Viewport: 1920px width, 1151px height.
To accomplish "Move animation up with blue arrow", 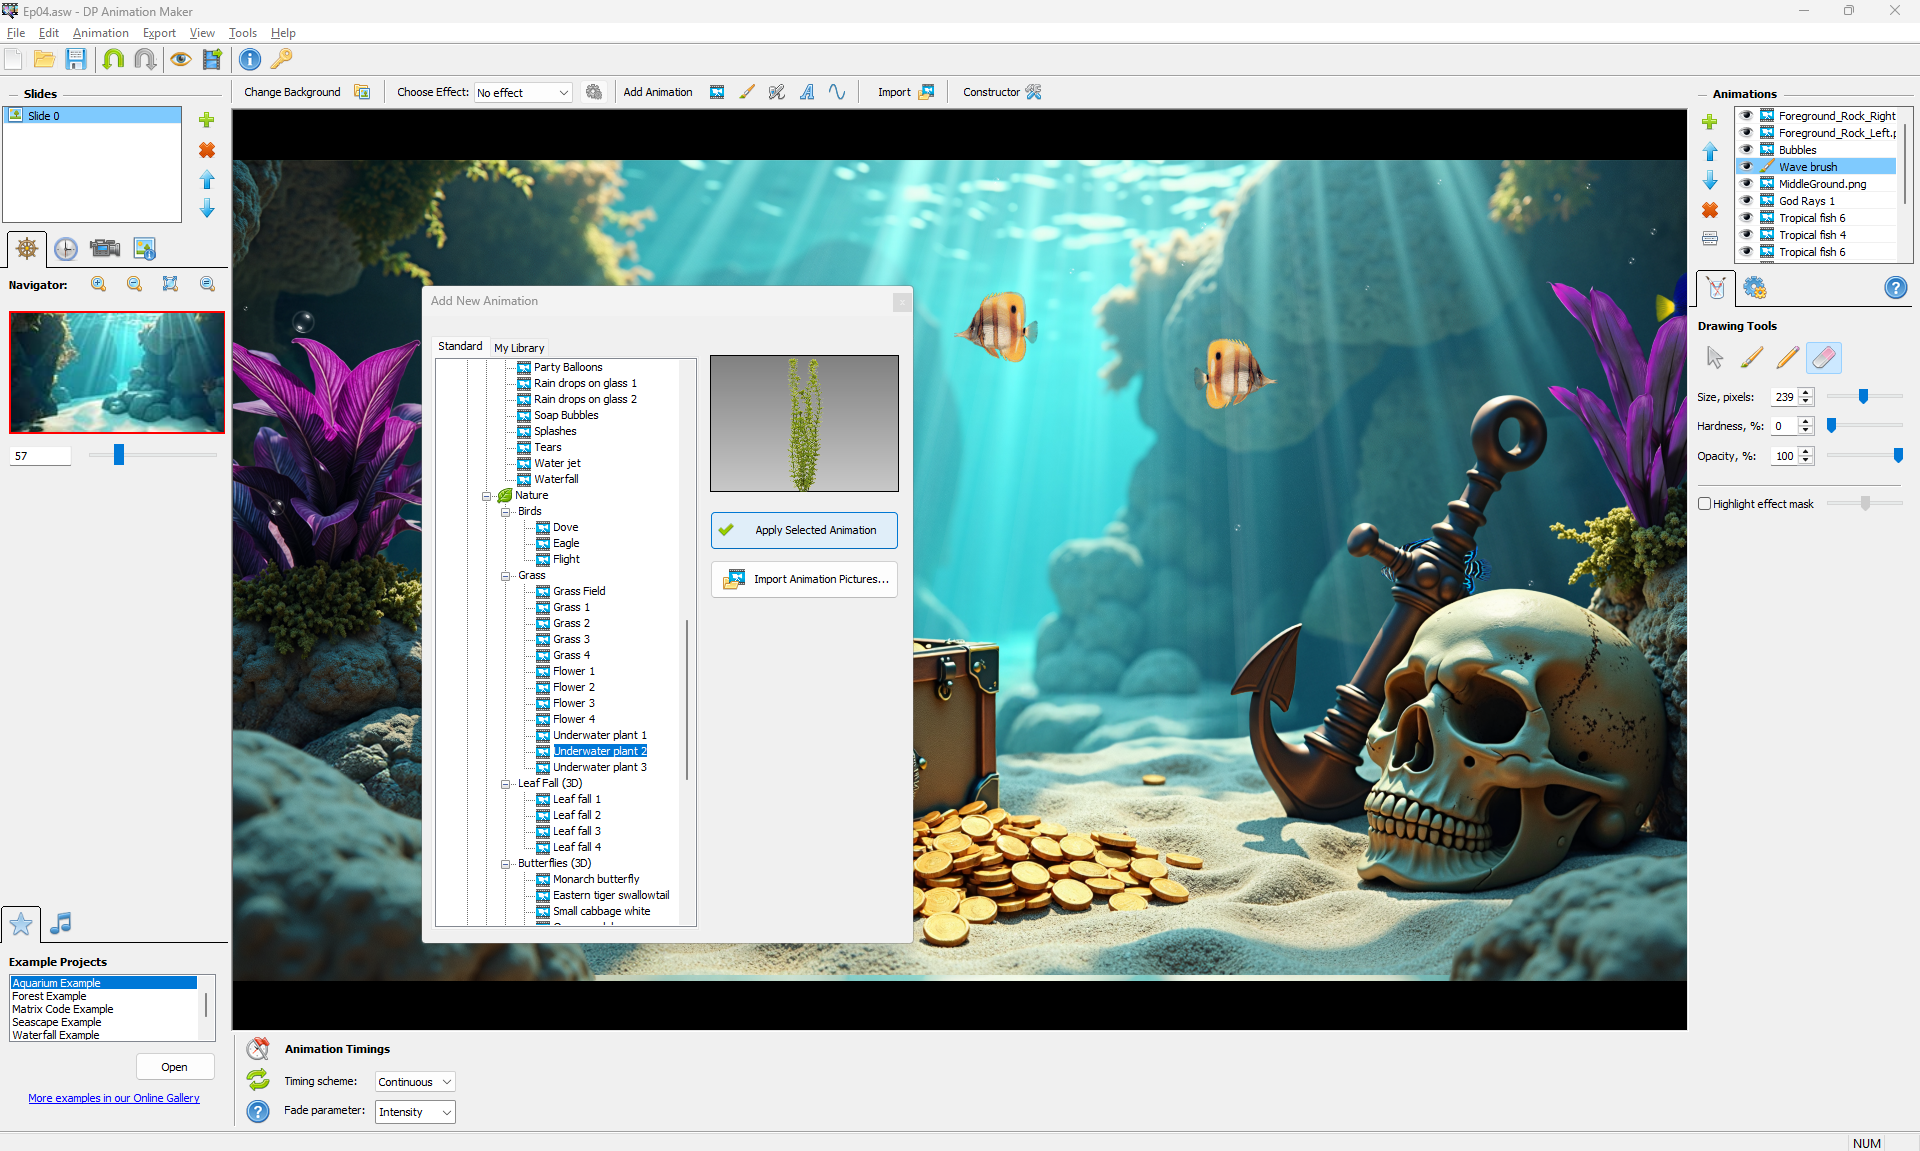I will [1710, 152].
